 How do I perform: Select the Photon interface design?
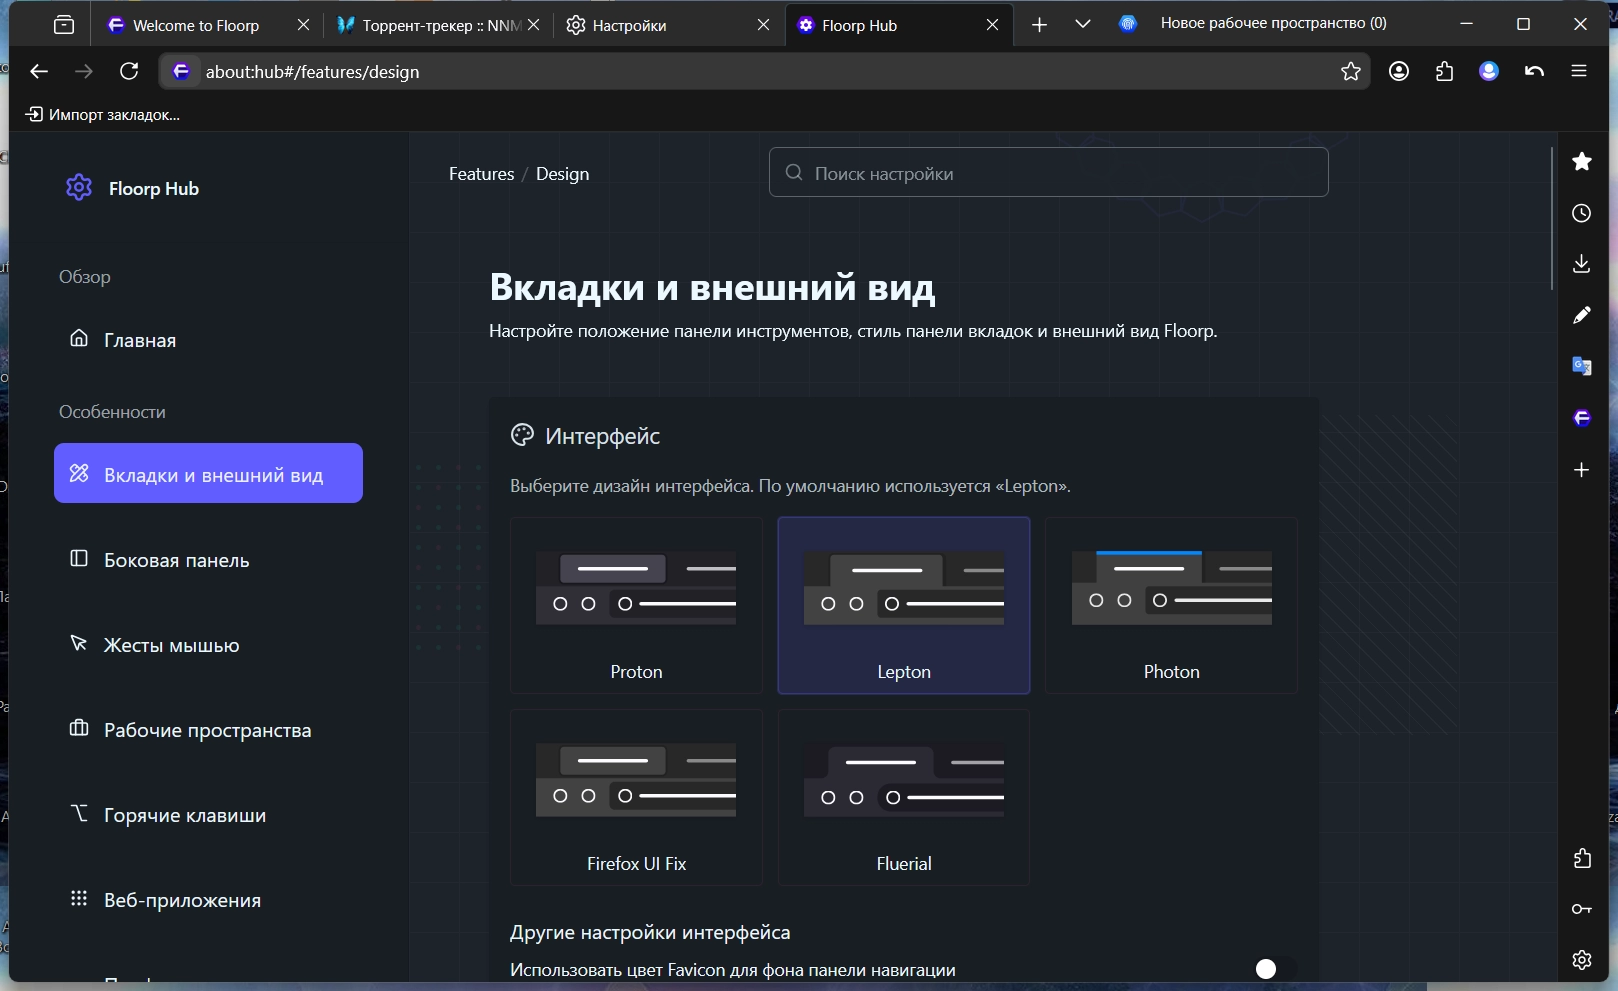[1171, 605]
